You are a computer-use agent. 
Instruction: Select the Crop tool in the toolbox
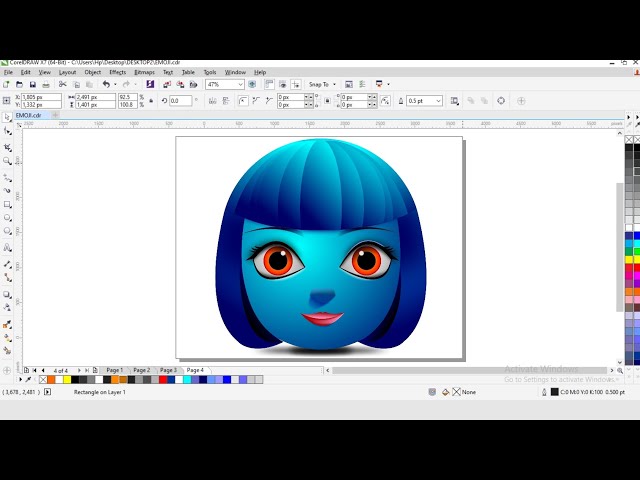[x=7, y=148]
